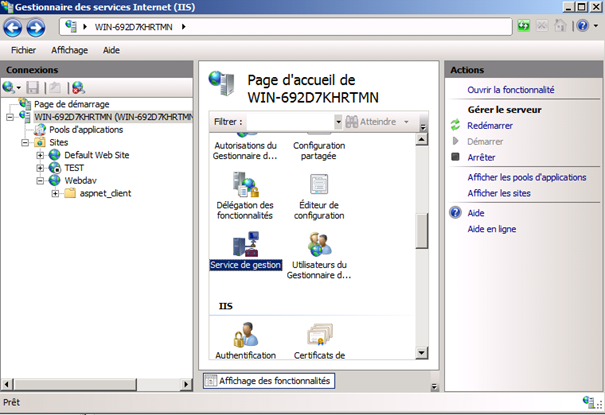This screenshot has width=605, height=415.
Task: Expand the TEST site node
Action: [41, 168]
